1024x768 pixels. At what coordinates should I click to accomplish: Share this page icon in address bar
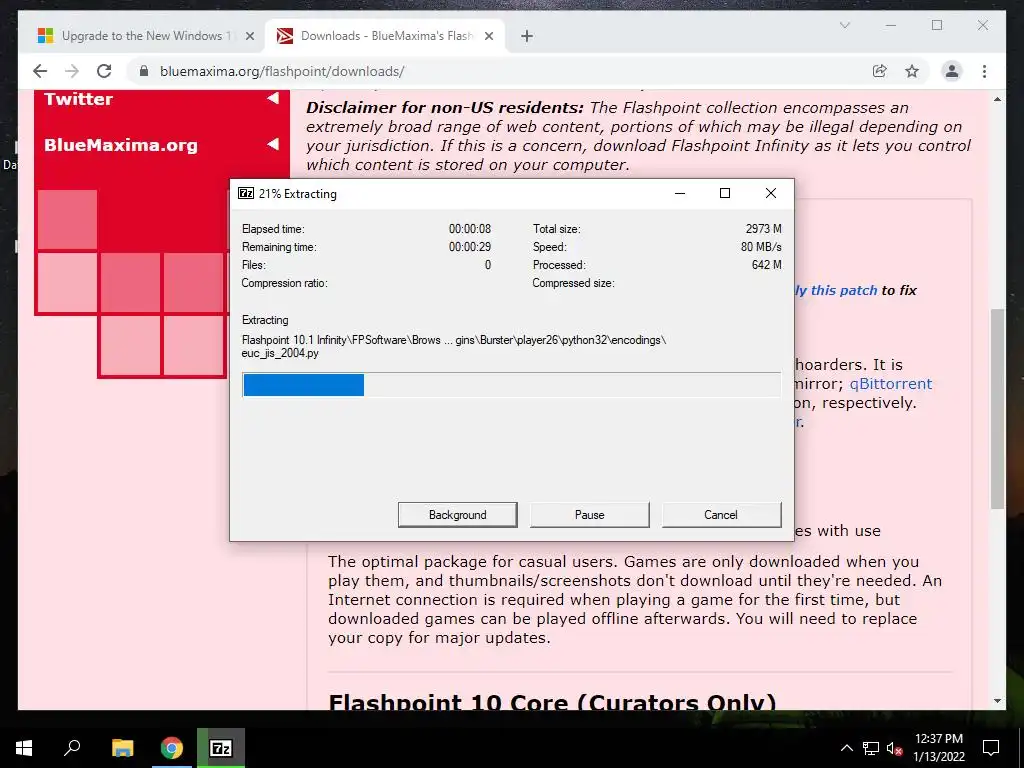click(x=880, y=71)
